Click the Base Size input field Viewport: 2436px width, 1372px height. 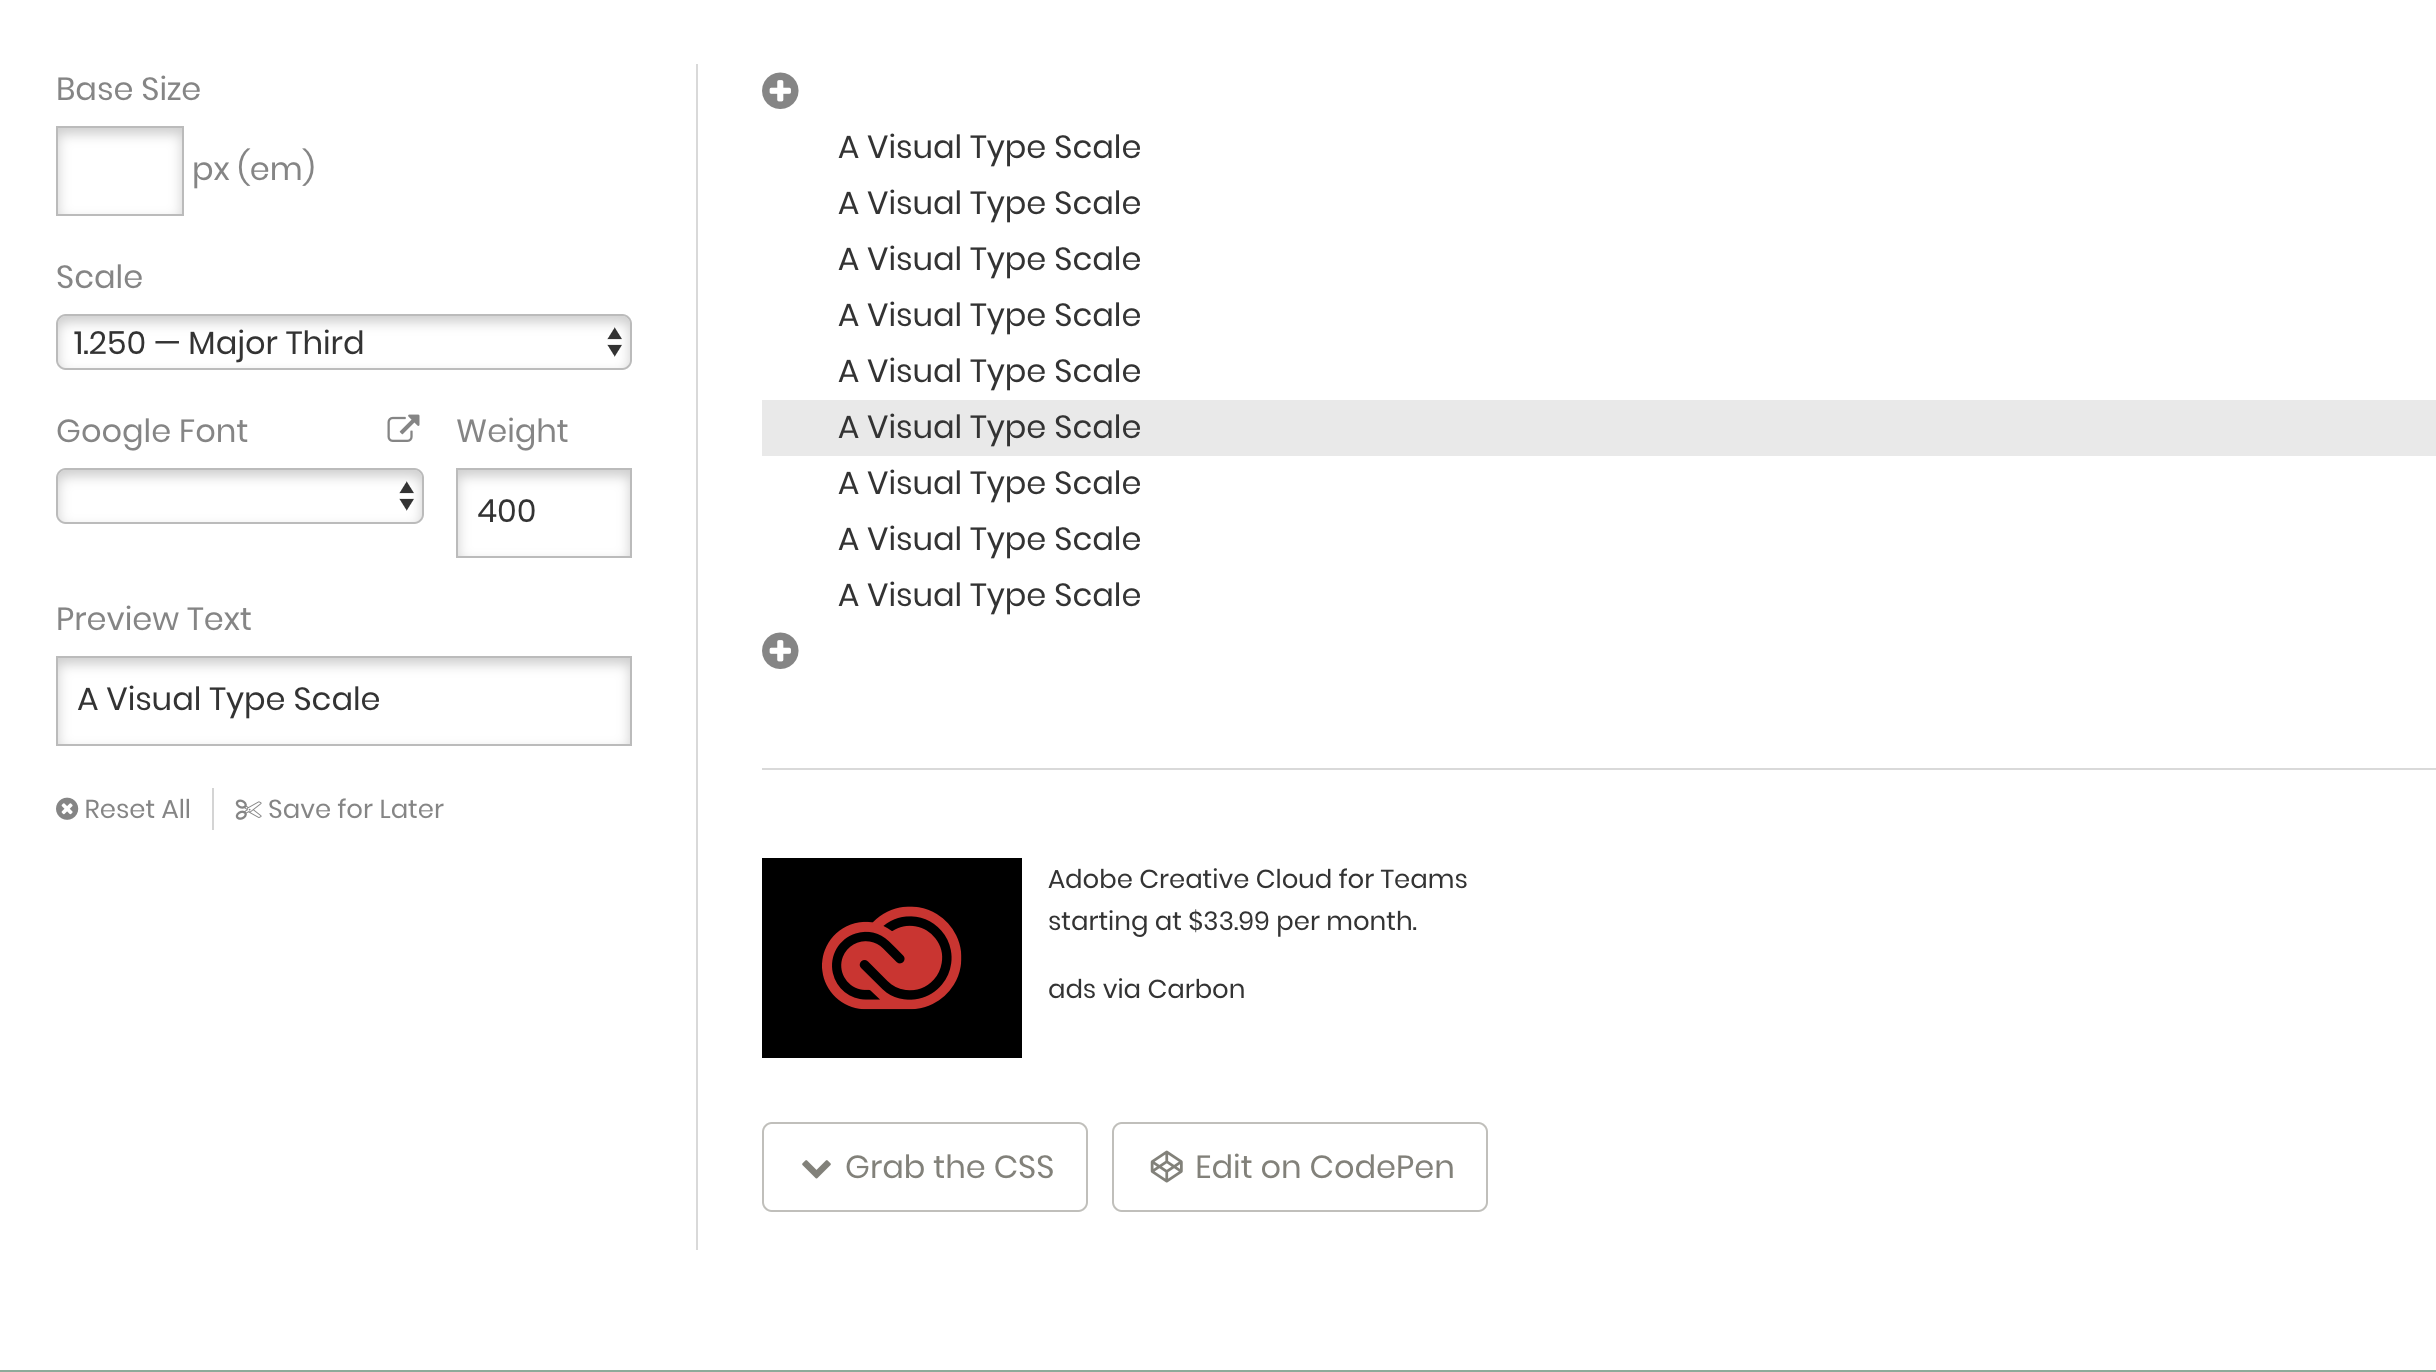119,170
